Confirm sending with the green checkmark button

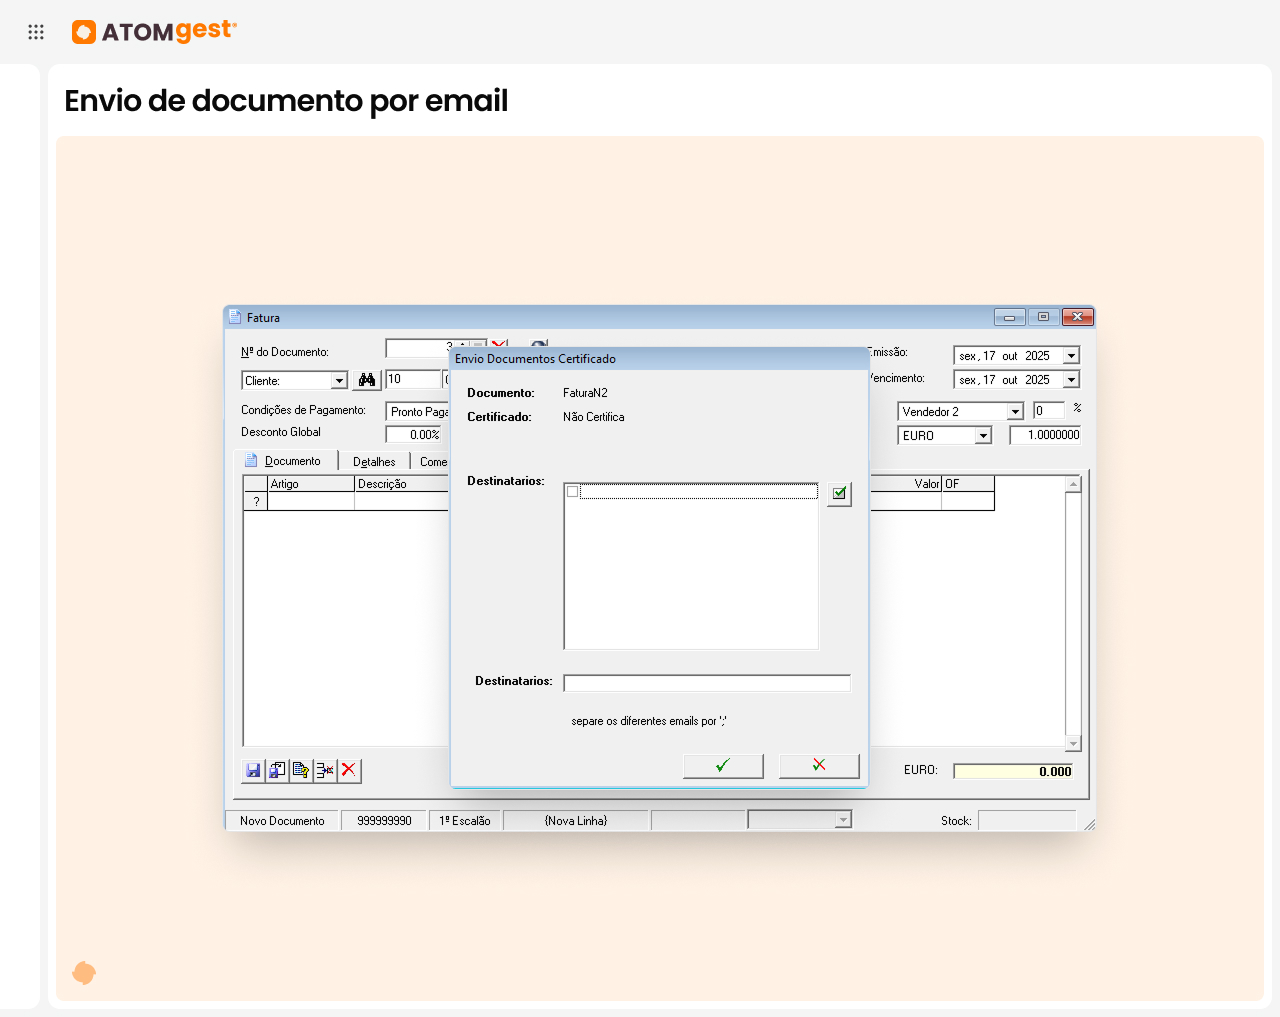[x=723, y=765]
